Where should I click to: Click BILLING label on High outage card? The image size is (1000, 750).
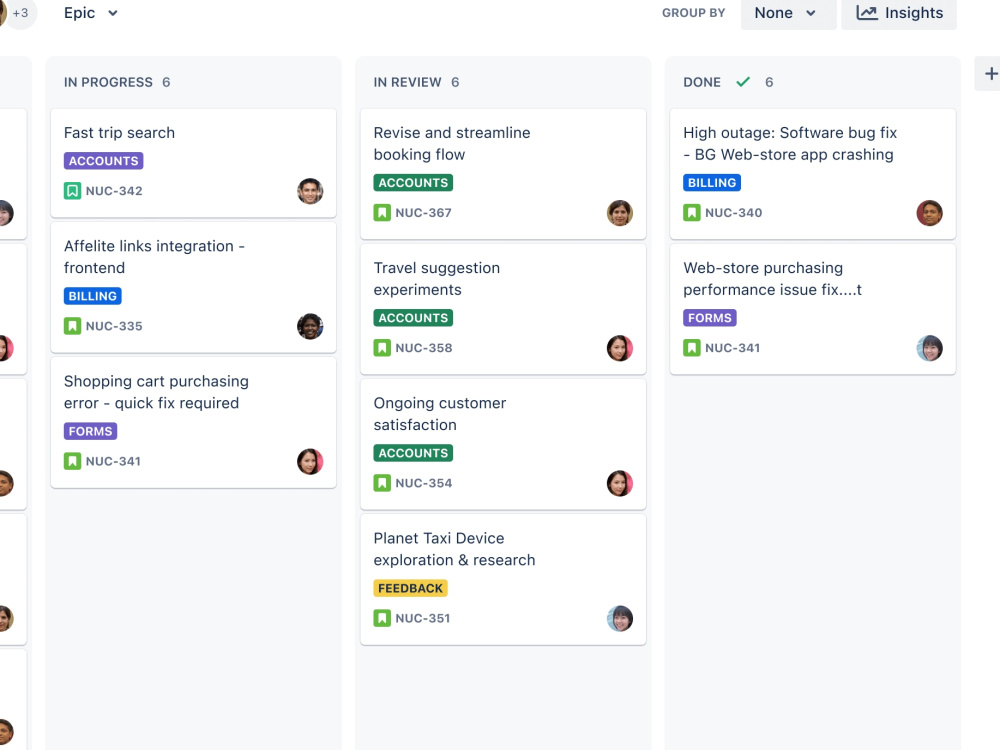pos(712,182)
